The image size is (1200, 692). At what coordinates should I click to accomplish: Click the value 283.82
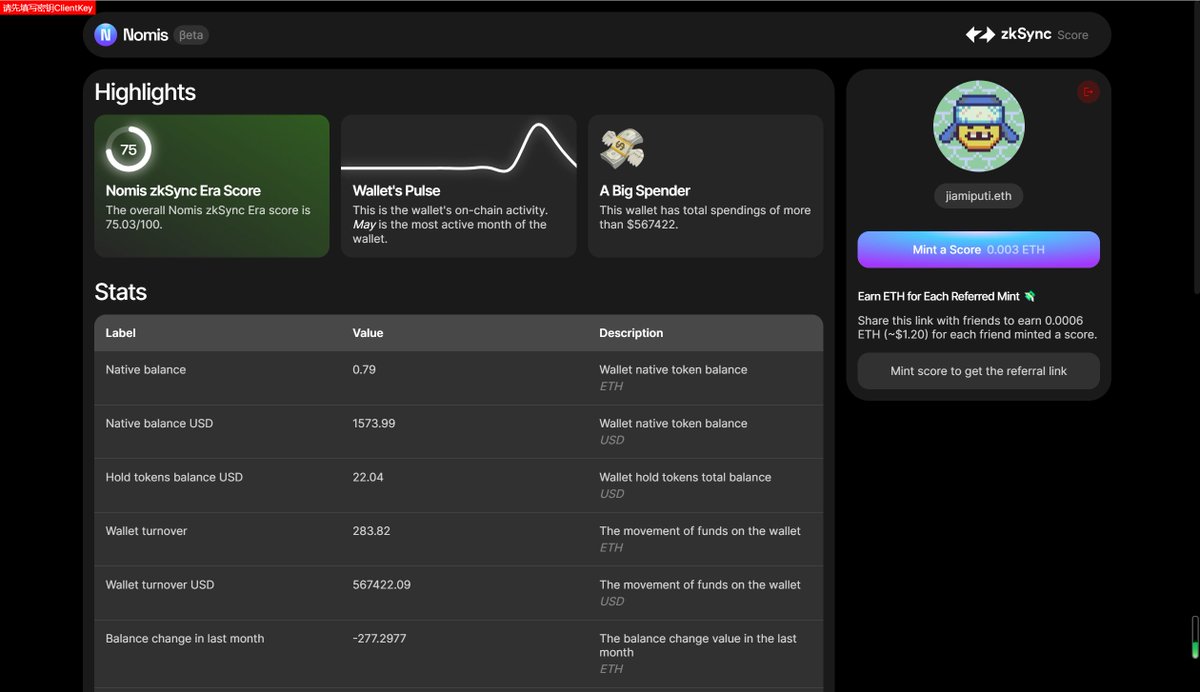click(371, 531)
